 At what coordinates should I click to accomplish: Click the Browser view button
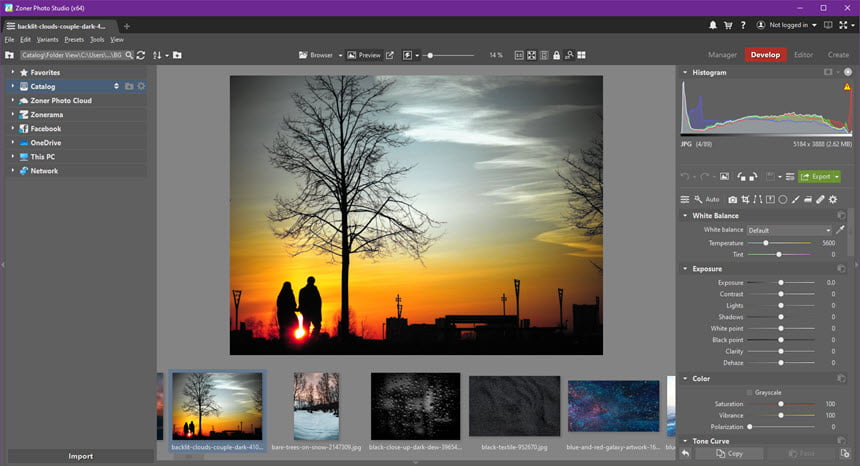tap(316, 55)
